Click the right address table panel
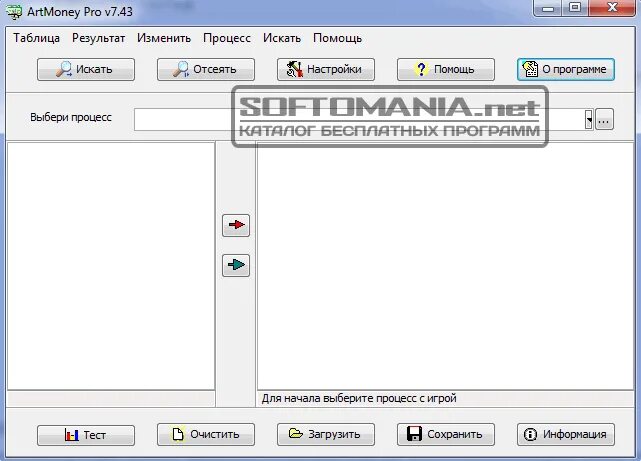 pos(445,266)
